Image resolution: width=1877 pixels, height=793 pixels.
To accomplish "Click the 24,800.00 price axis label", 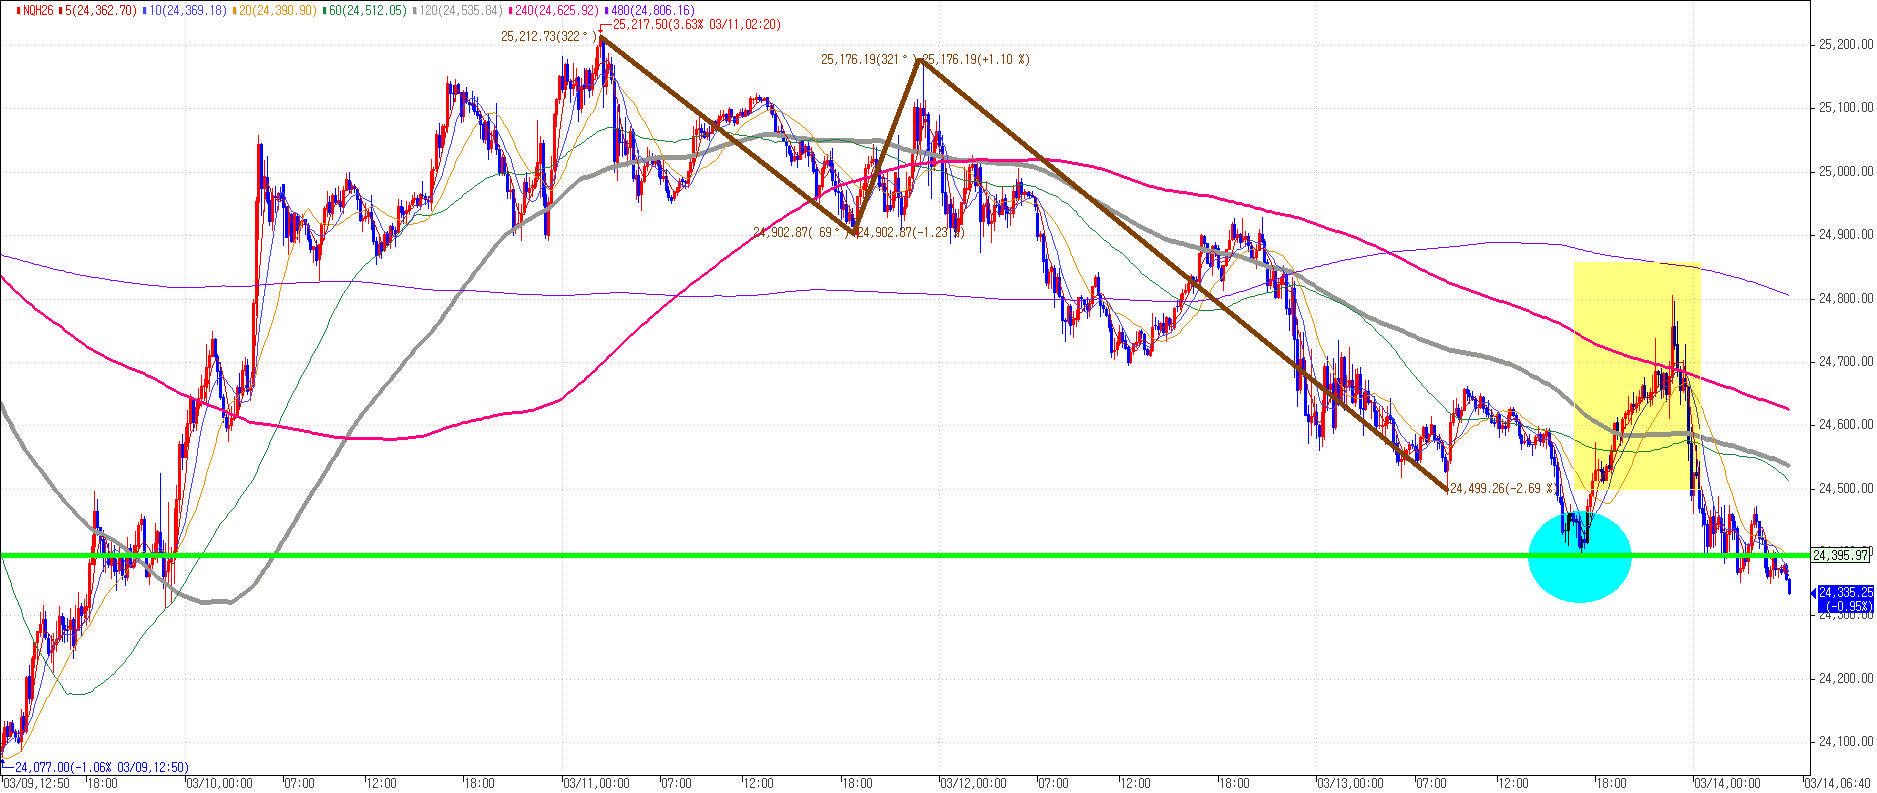I will (x=1847, y=299).
